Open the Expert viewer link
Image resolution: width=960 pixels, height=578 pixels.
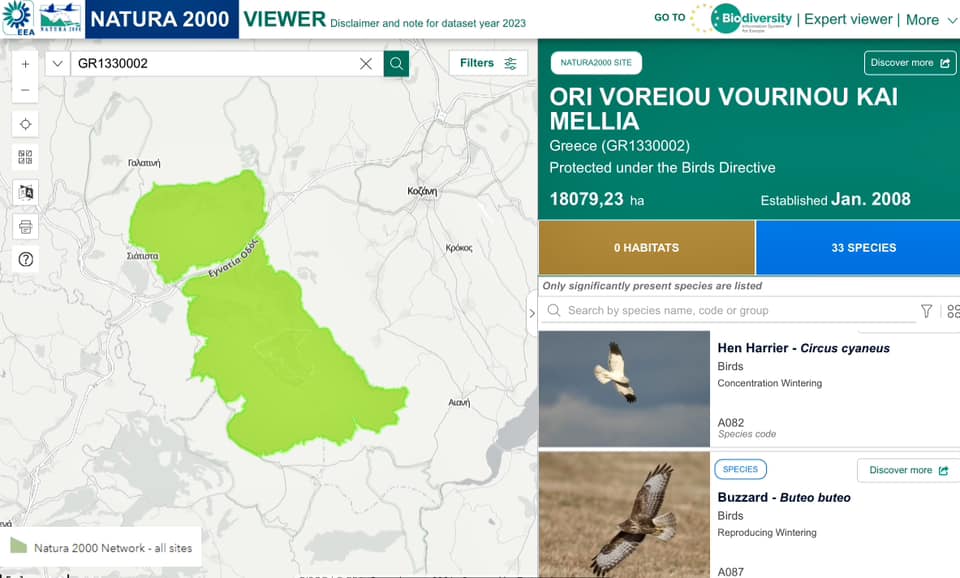click(848, 20)
